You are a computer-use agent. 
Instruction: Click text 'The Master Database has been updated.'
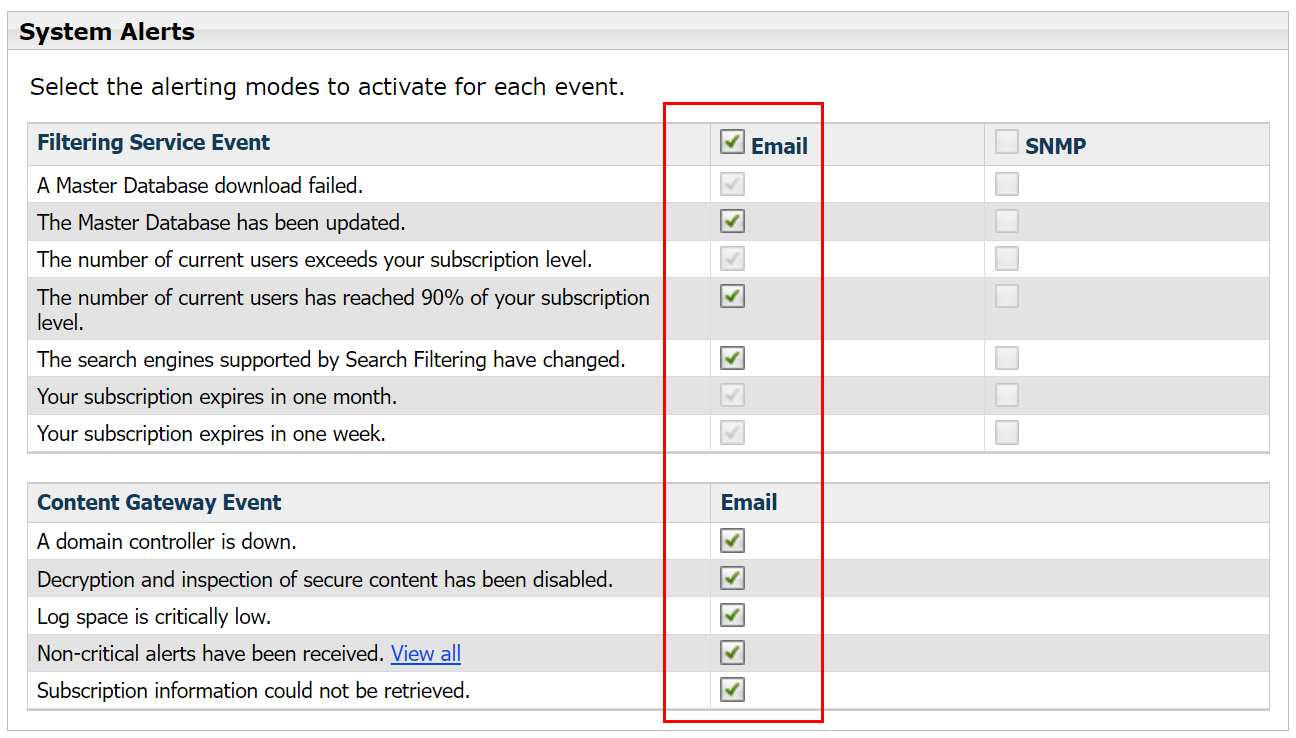point(221,222)
